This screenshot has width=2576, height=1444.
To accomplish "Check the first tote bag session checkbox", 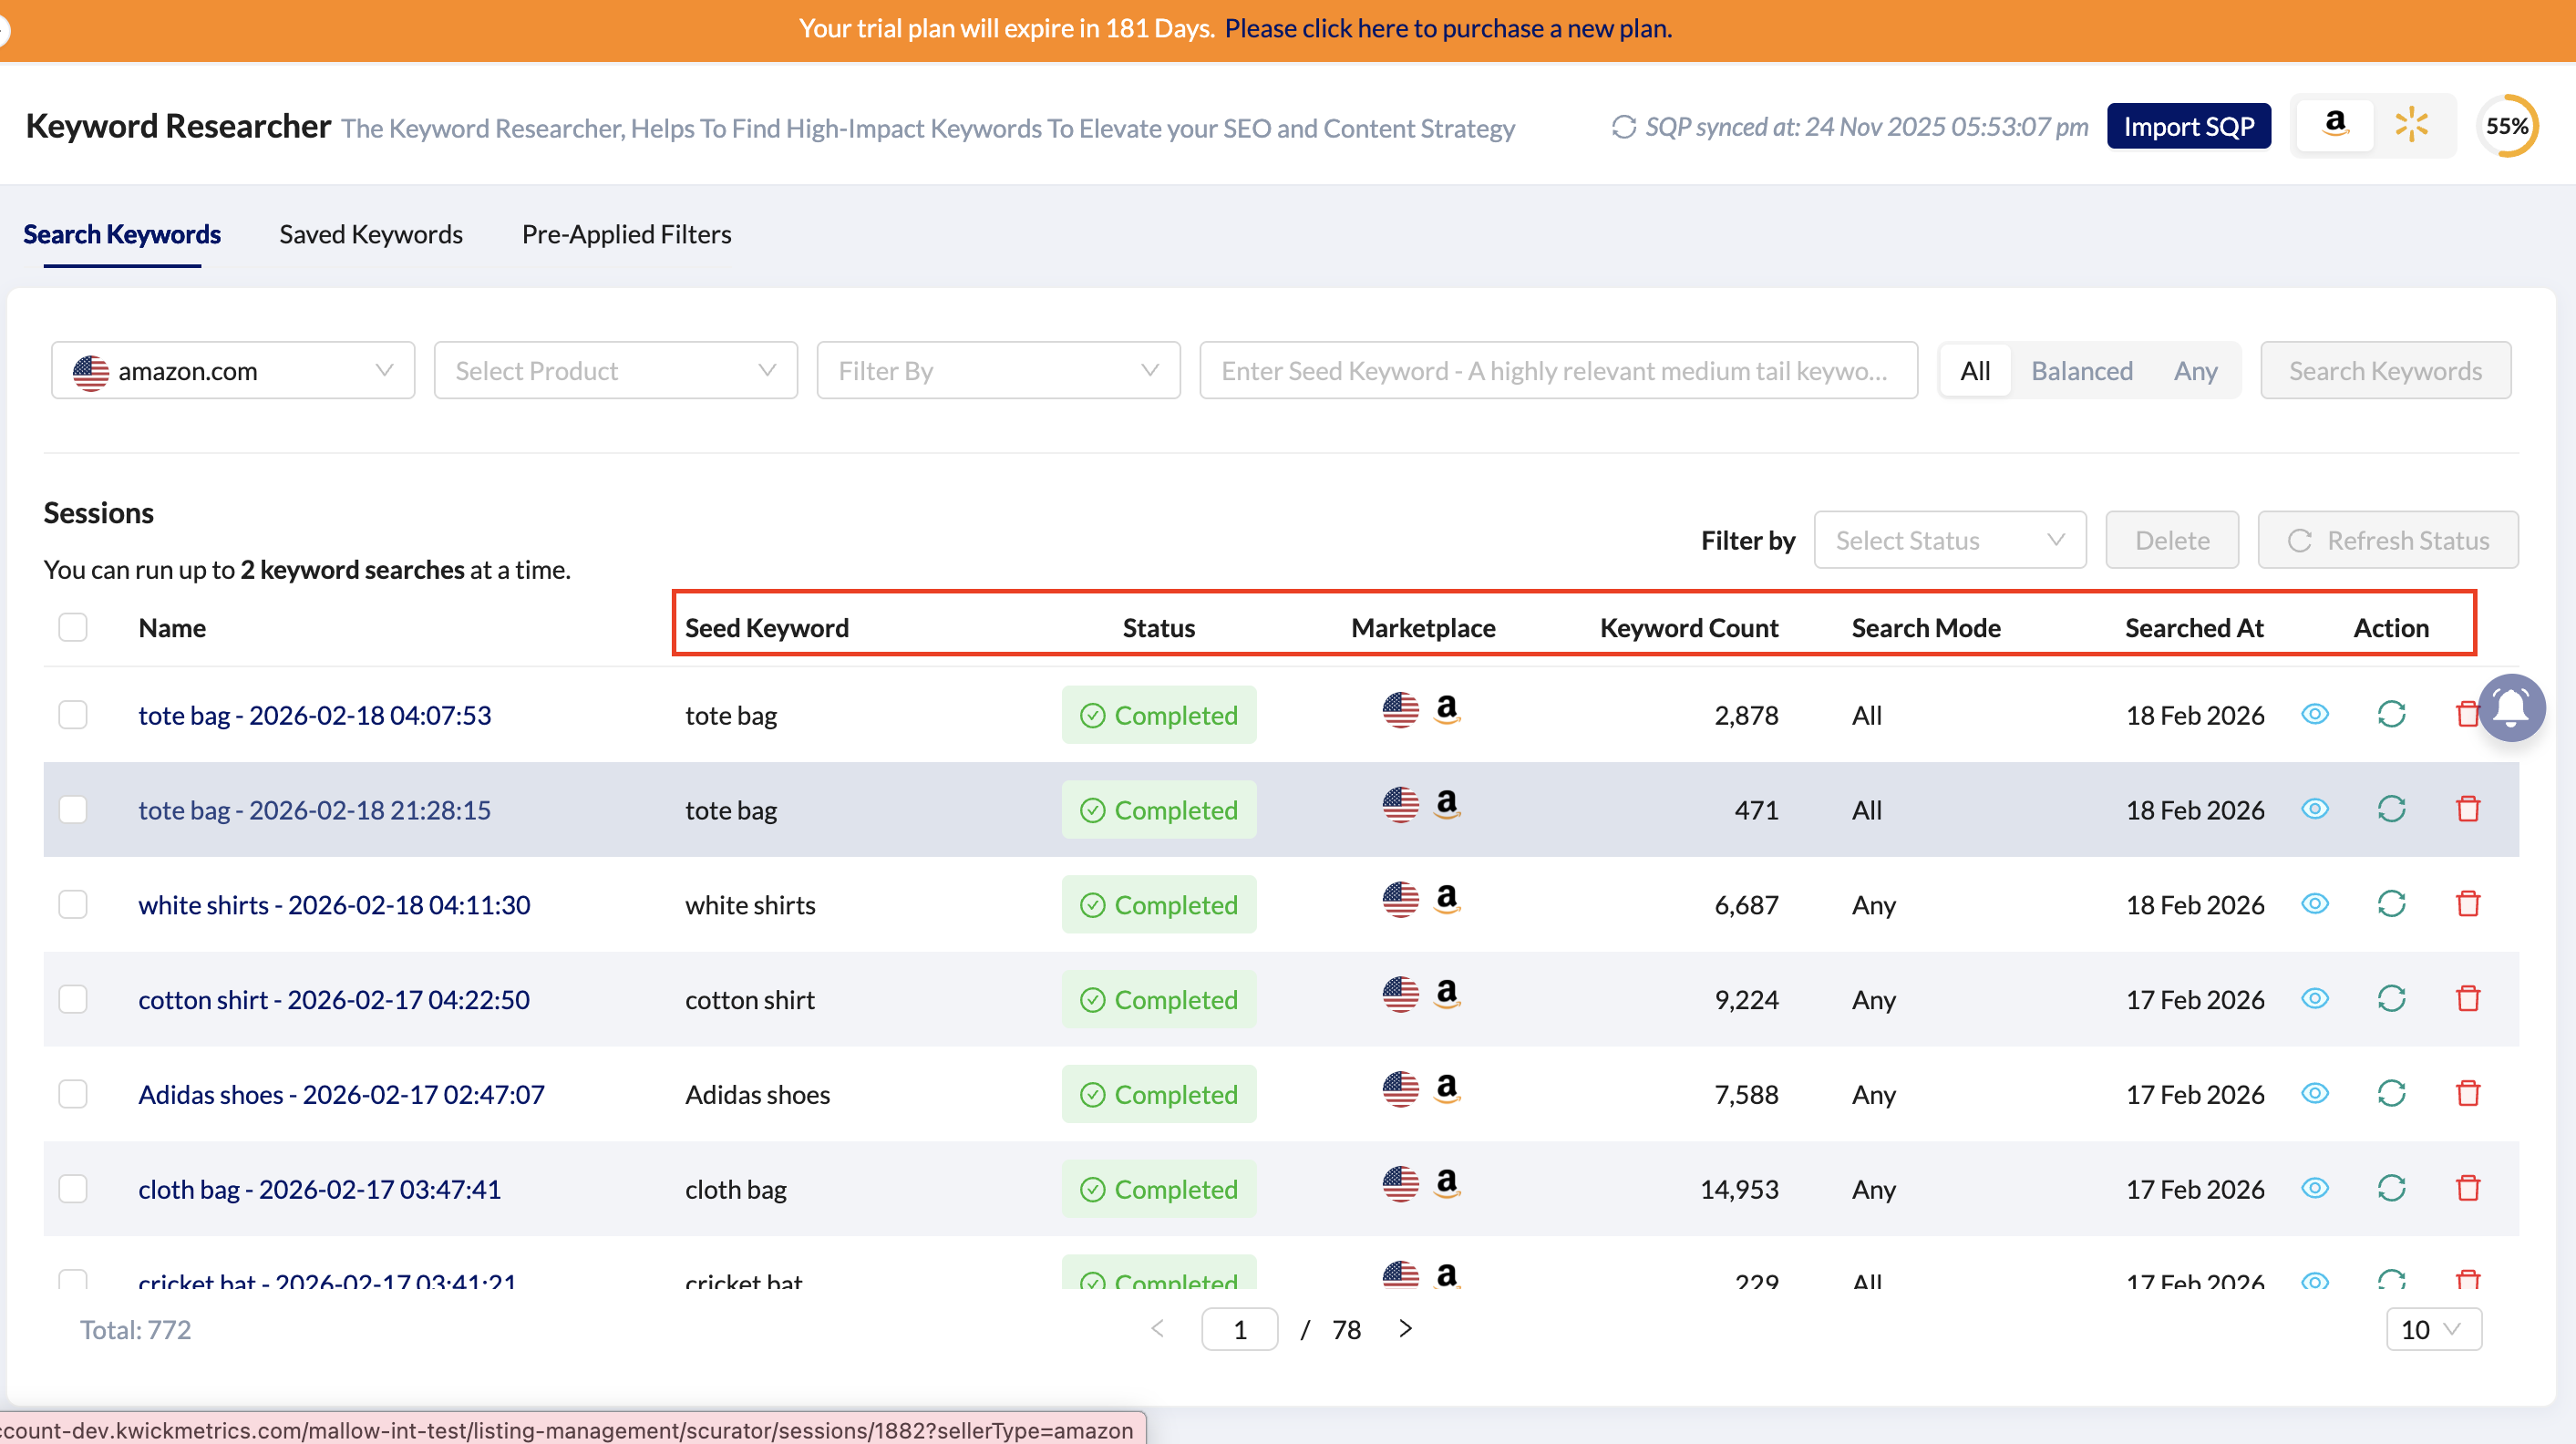I will click(73, 715).
